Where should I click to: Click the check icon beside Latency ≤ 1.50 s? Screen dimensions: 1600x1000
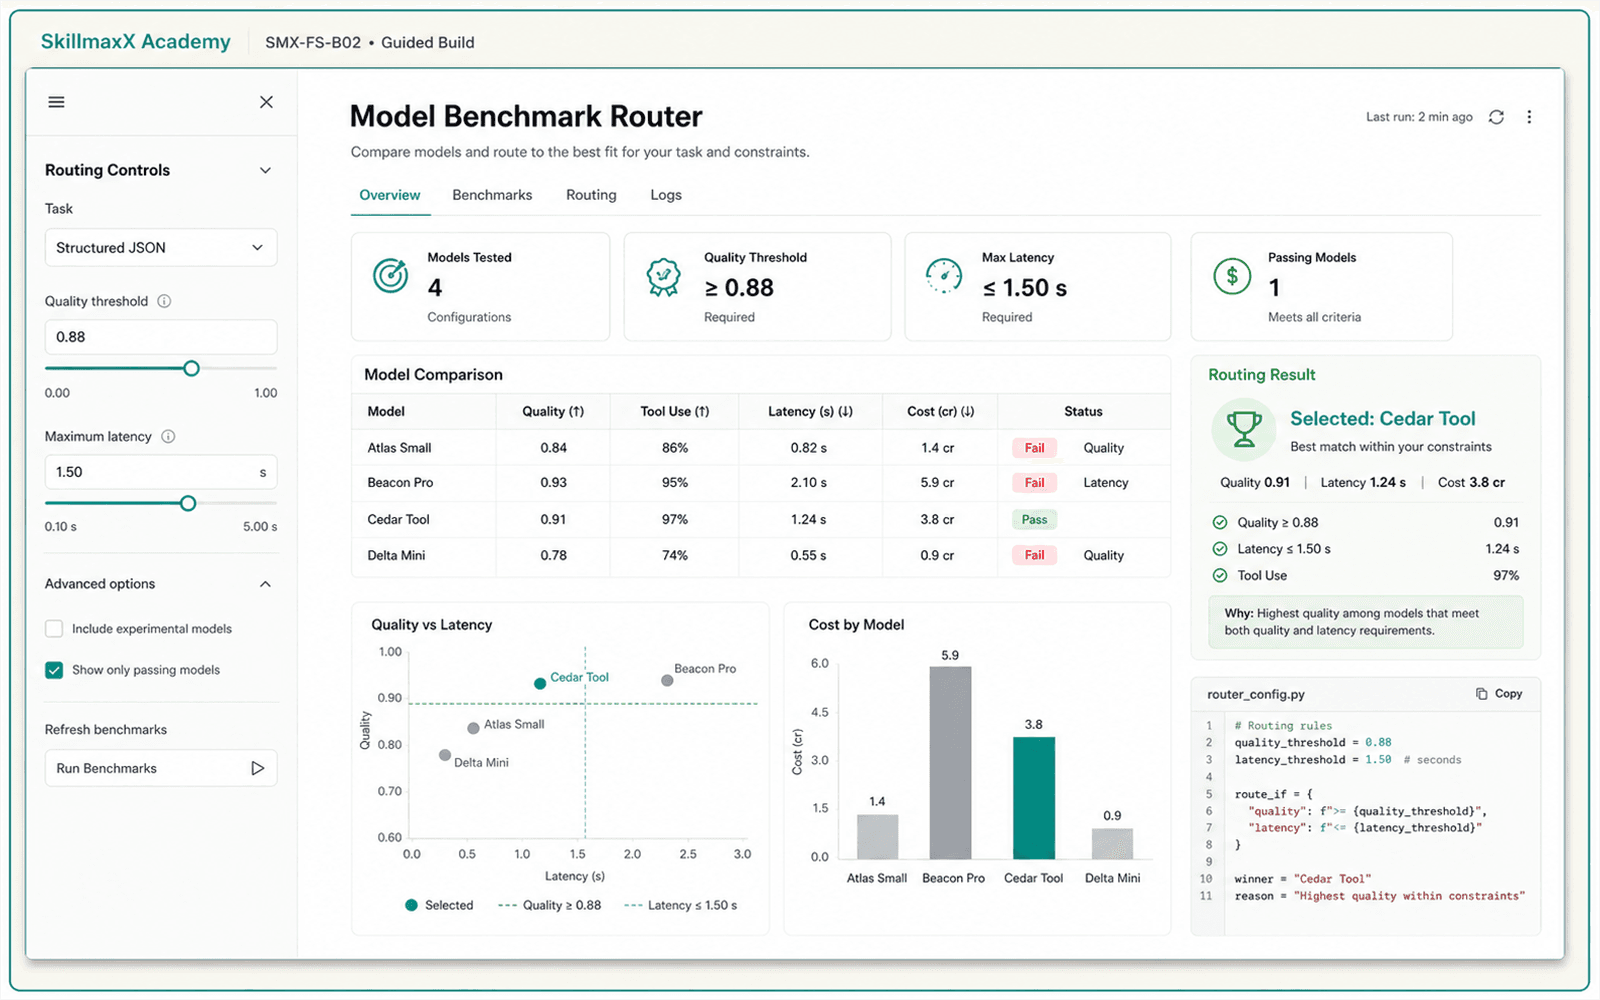point(1220,549)
